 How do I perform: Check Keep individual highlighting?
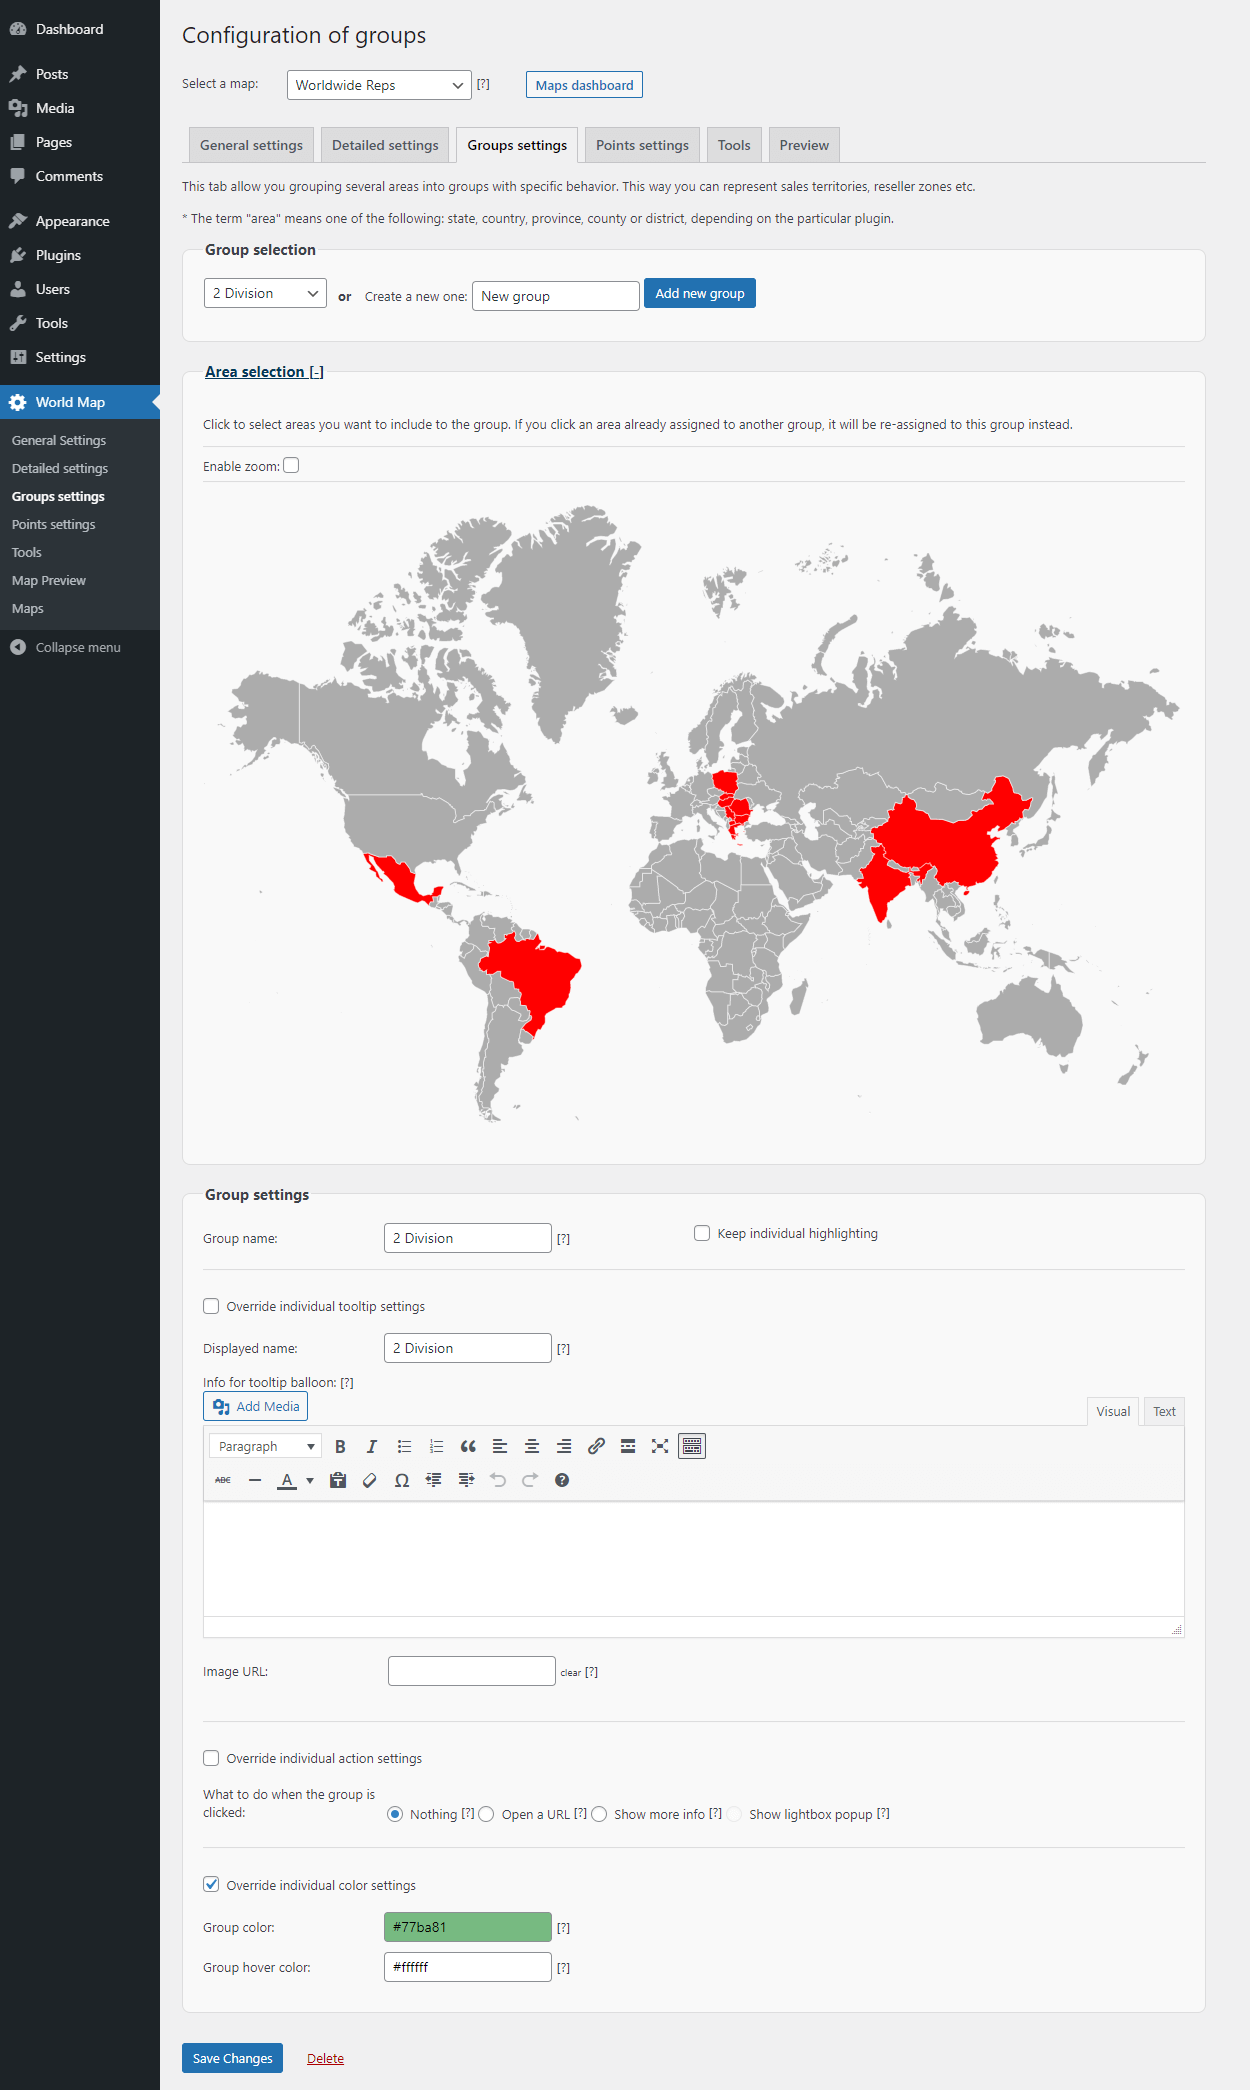coord(702,1234)
